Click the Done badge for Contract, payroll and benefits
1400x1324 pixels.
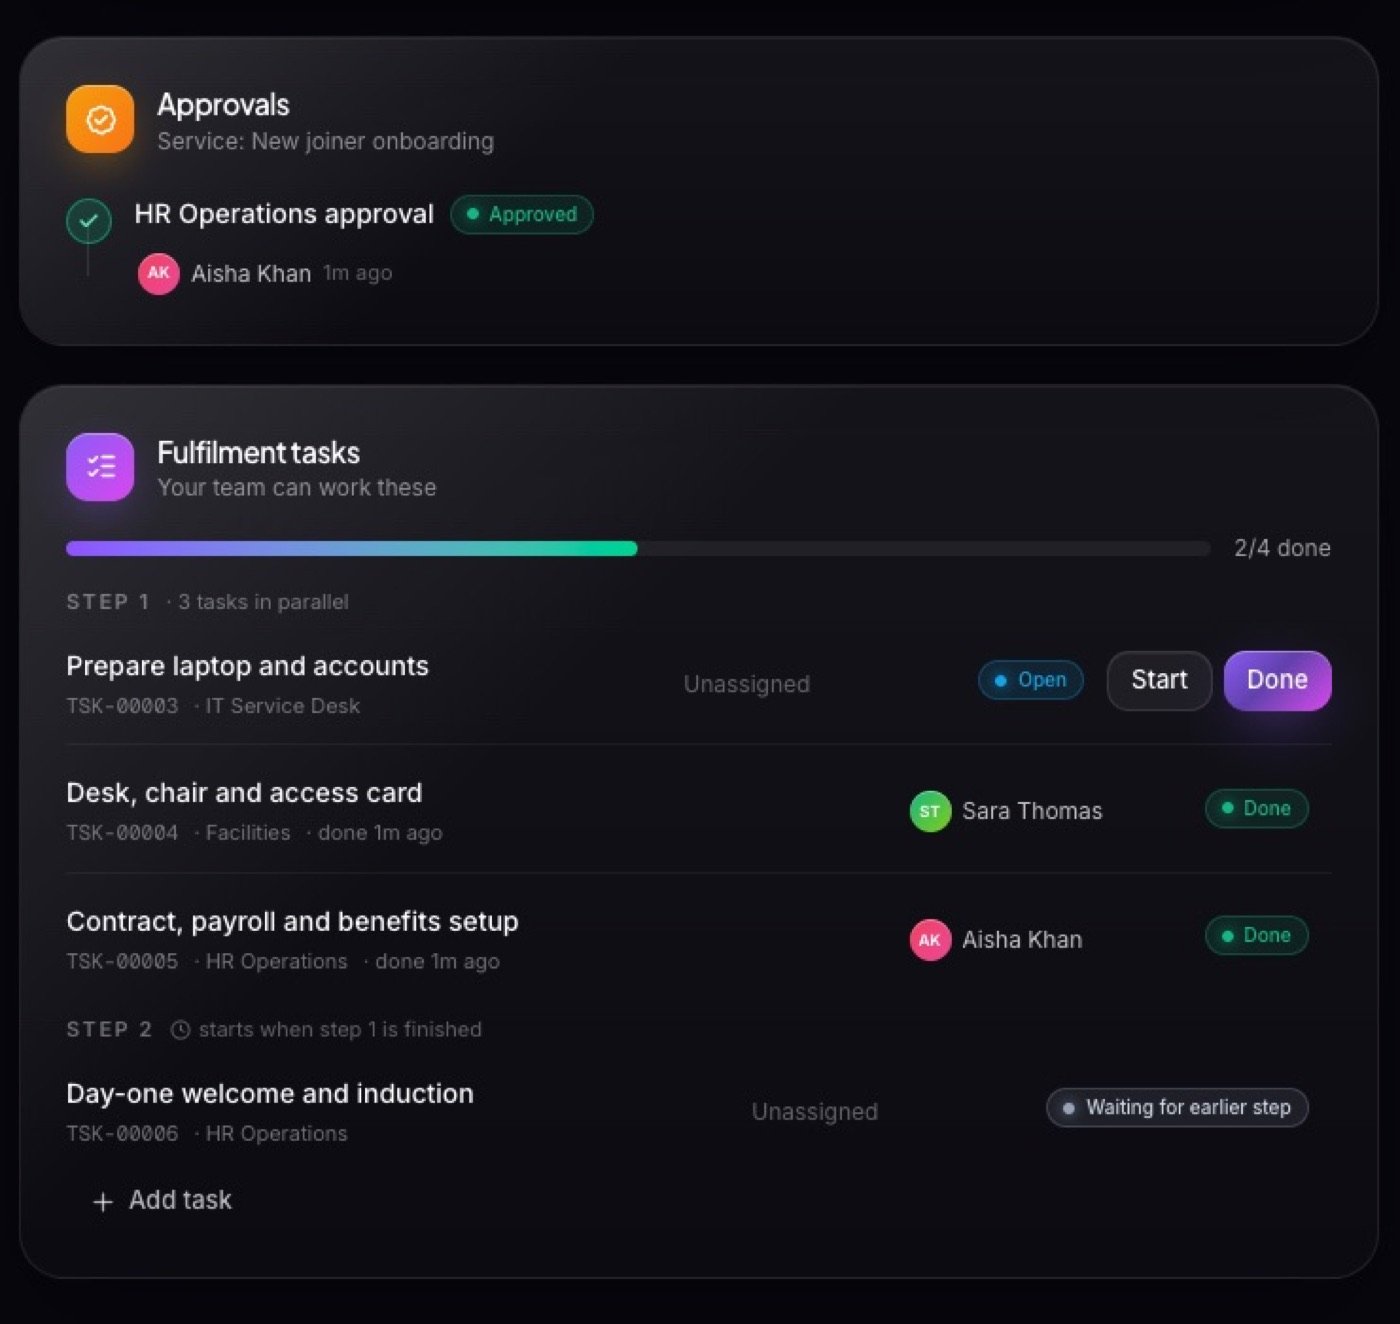(1256, 936)
